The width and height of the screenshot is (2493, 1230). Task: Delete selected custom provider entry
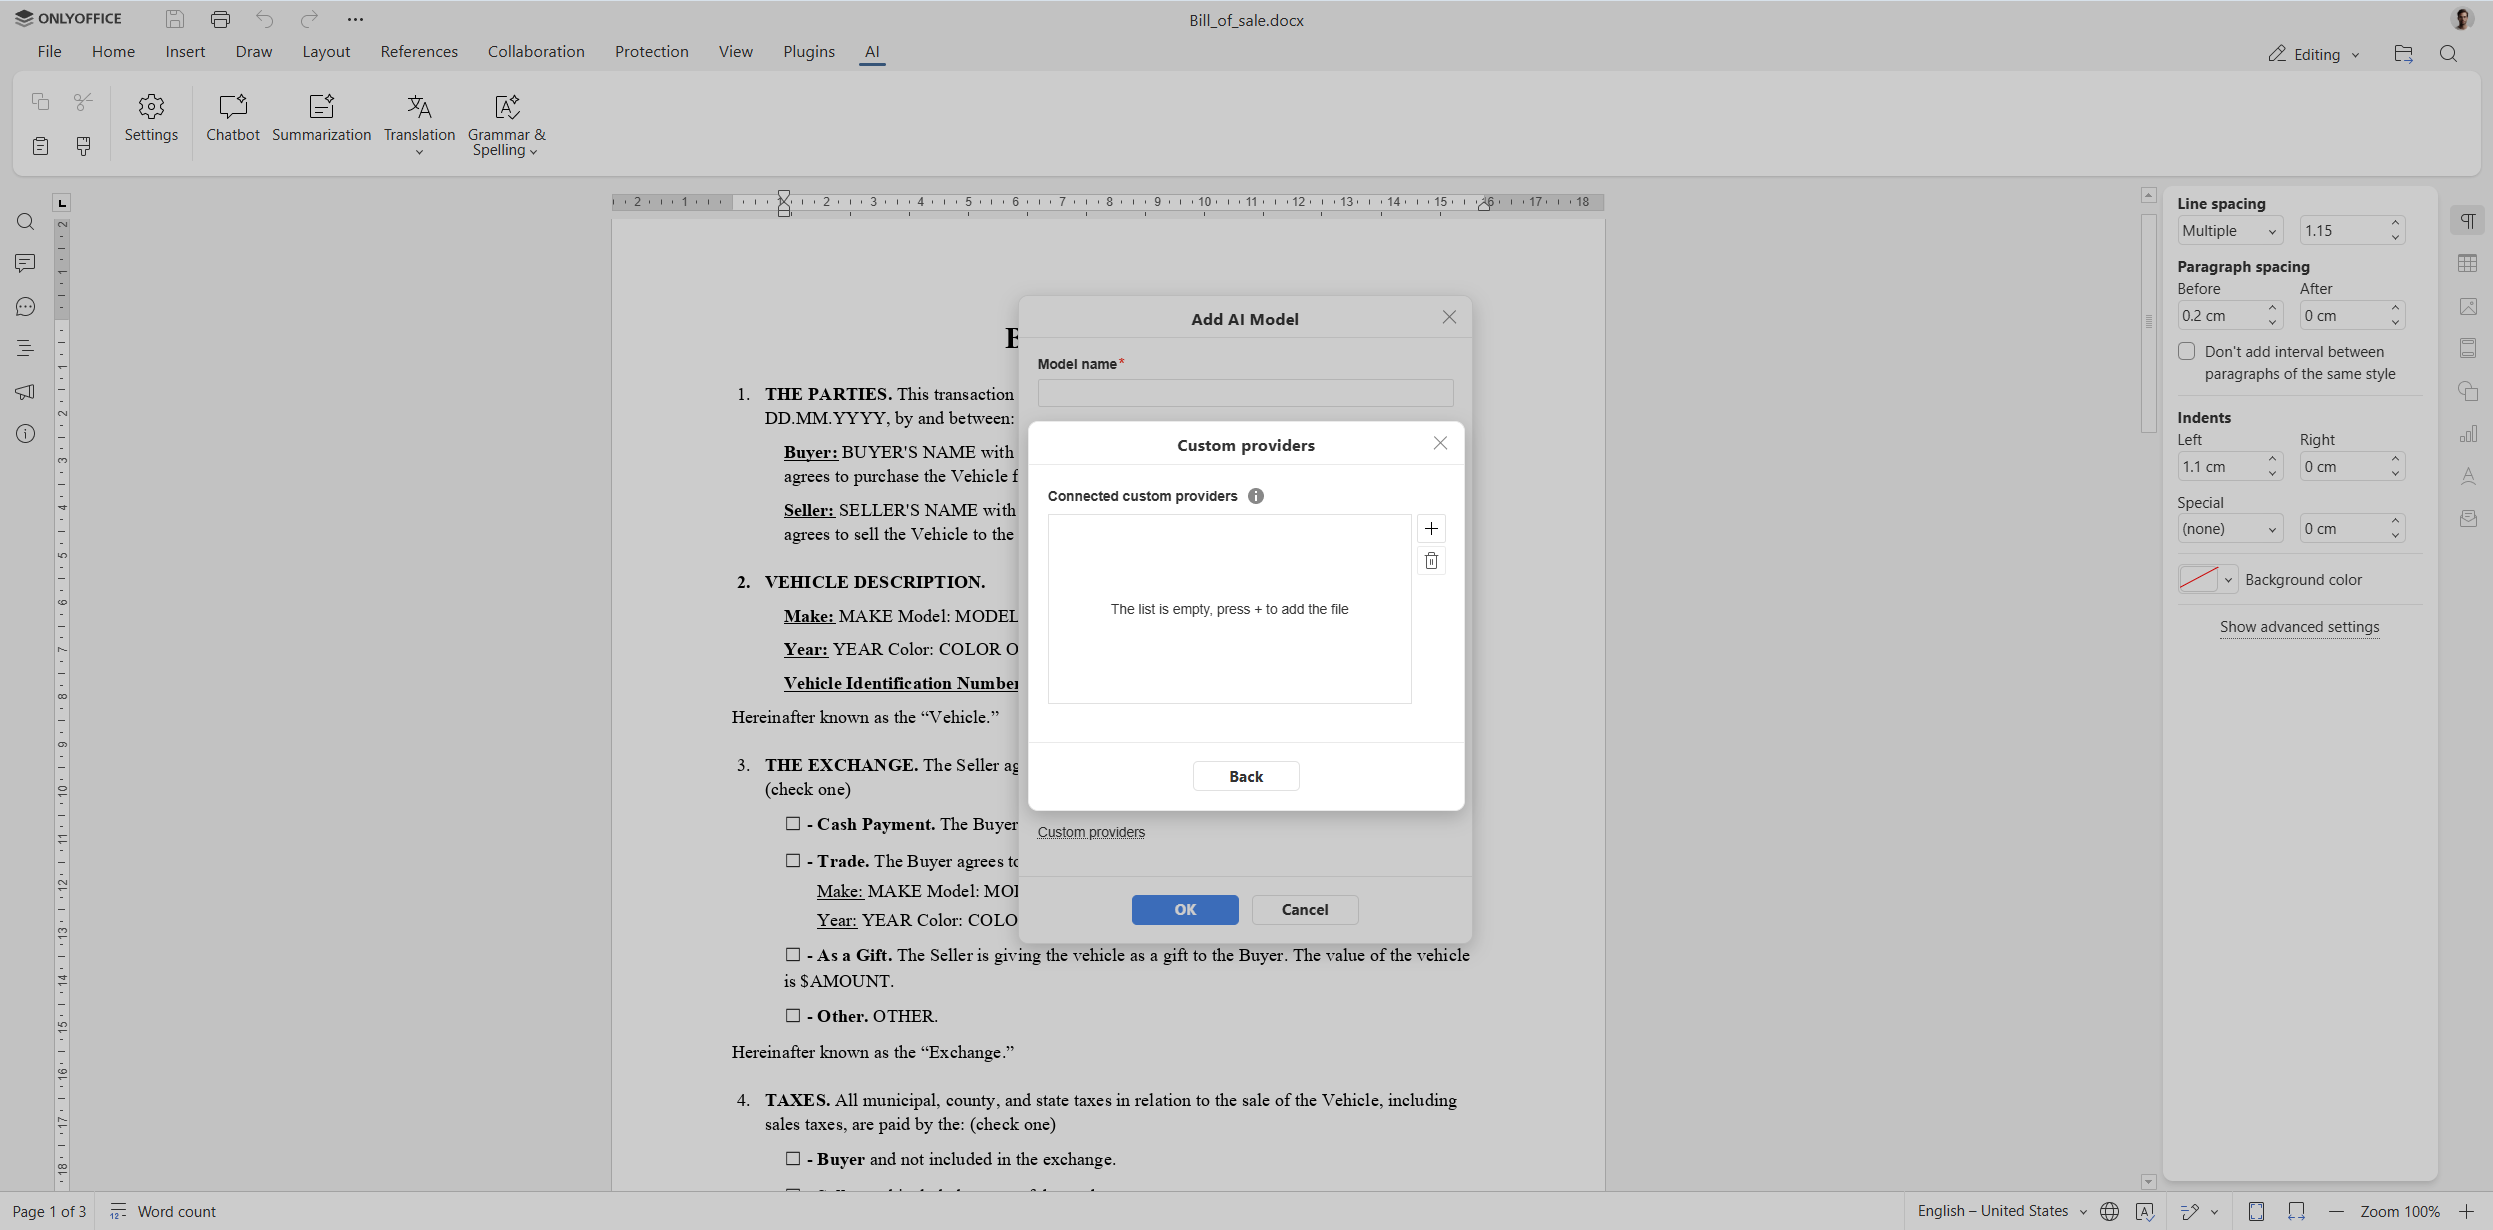(1430, 561)
